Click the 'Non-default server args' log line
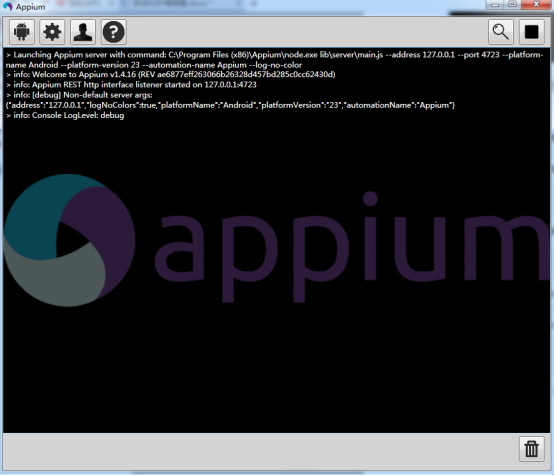 click(79, 95)
